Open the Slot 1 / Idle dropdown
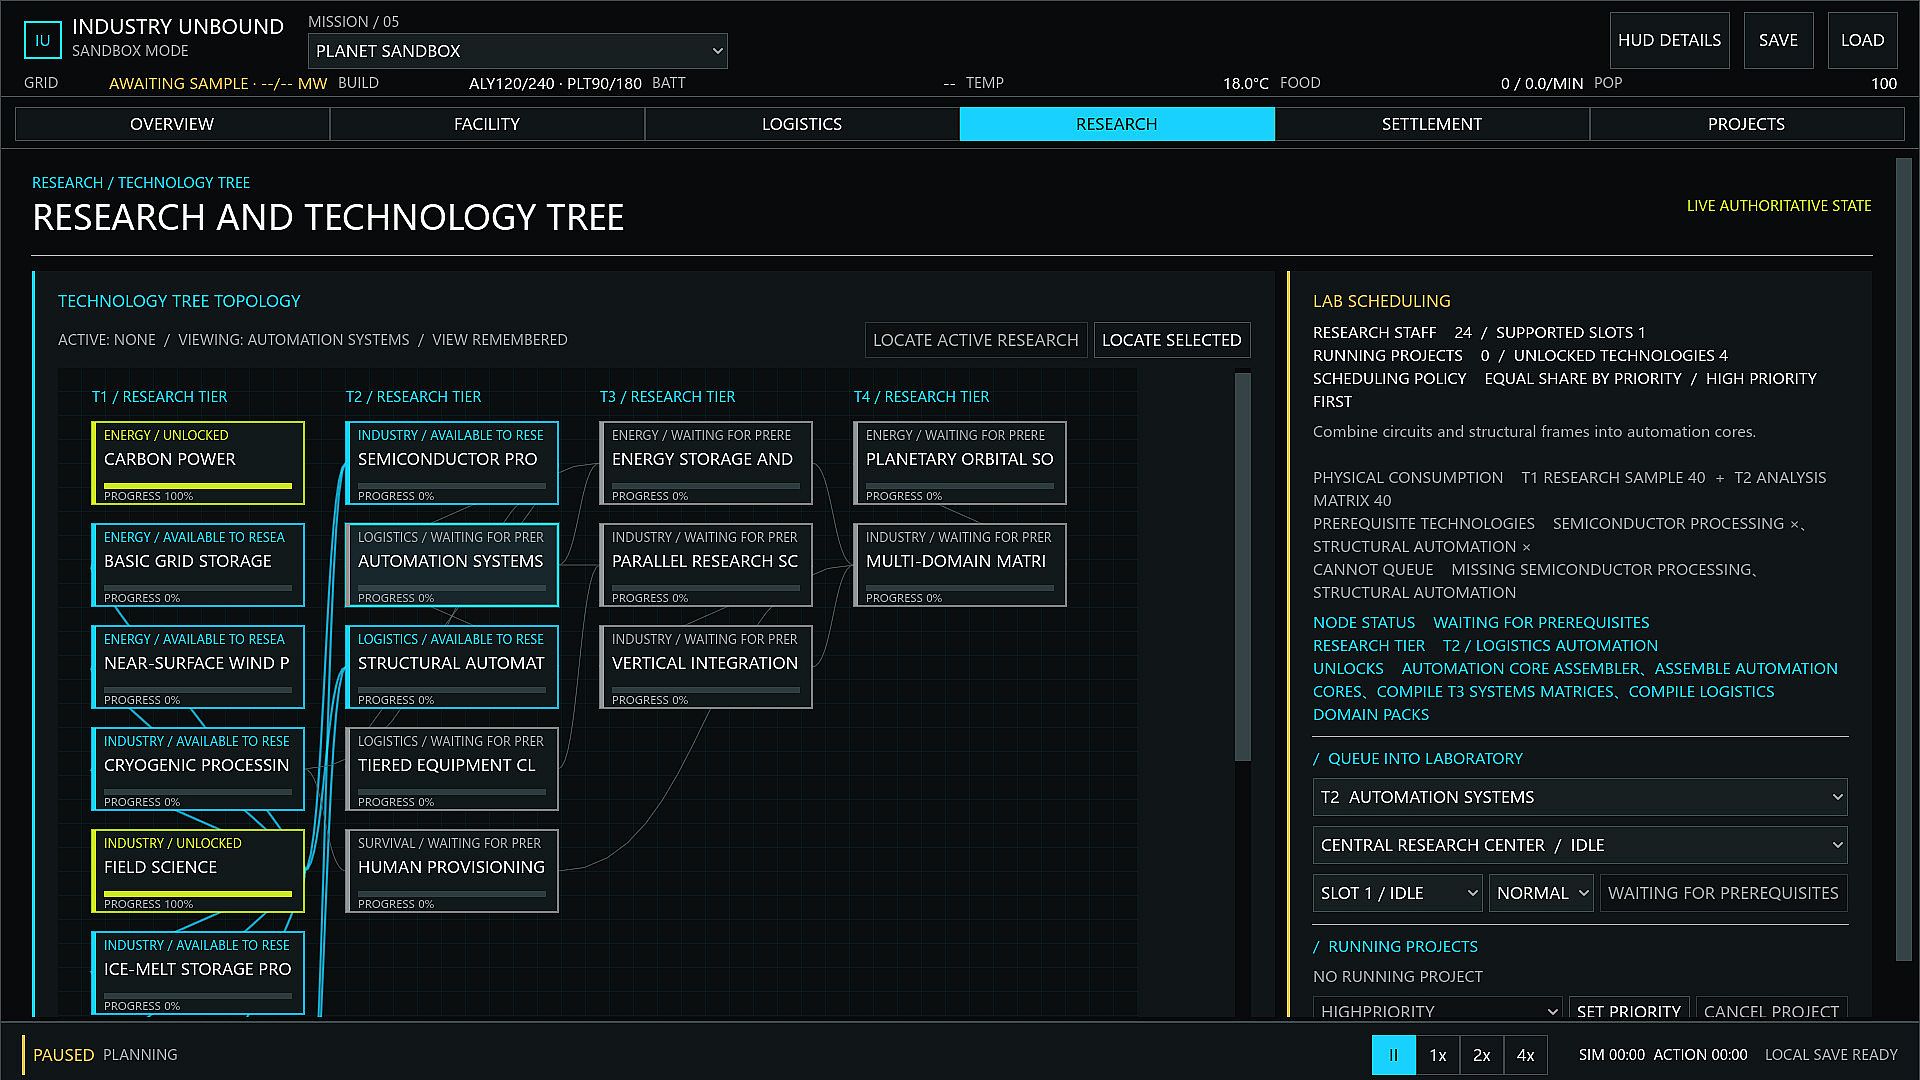Image resolution: width=1920 pixels, height=1080 pixels. click(x=1398, y=893)
